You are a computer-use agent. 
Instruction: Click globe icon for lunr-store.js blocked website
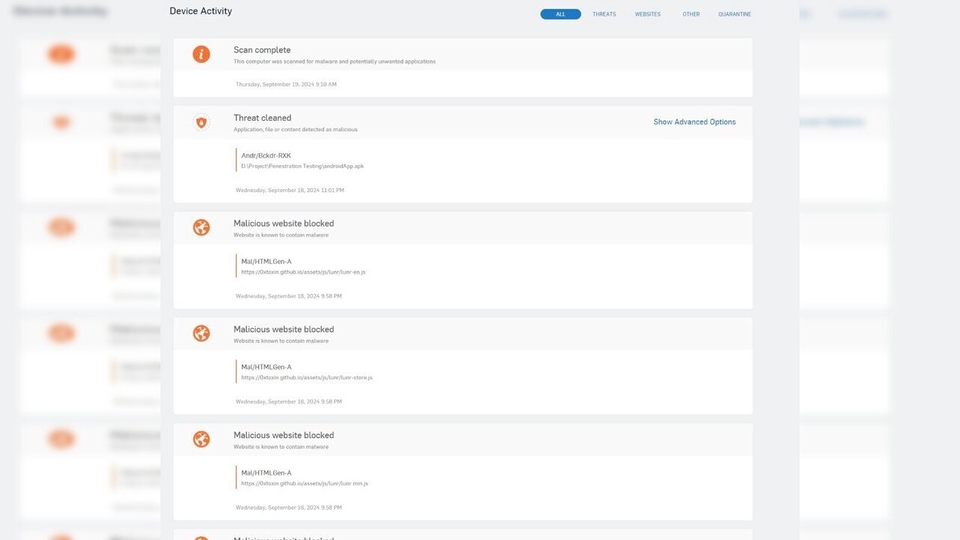pyautogui.click(x=201, y=333)
